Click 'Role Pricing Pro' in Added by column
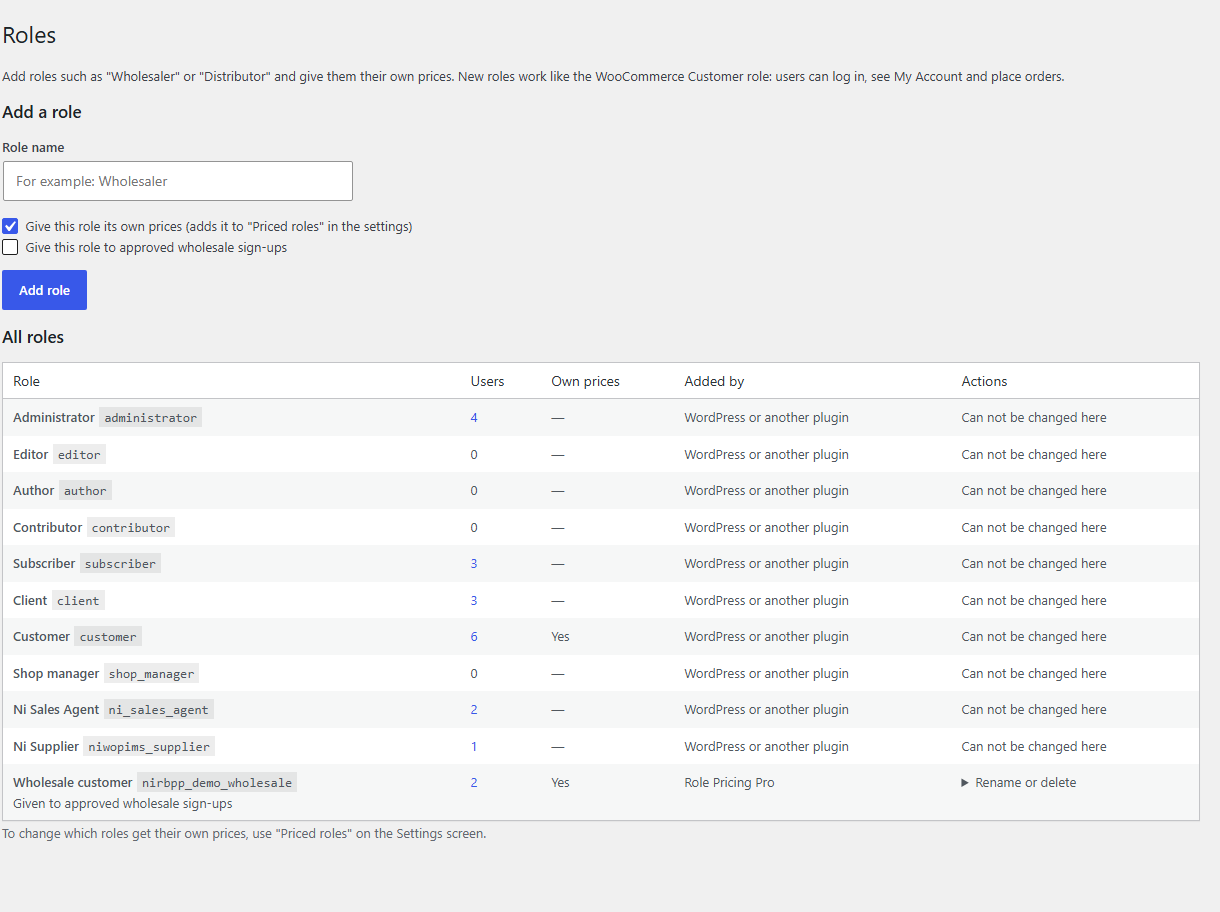The height and width of the screenshot is (912, 1220). [729, 783]
